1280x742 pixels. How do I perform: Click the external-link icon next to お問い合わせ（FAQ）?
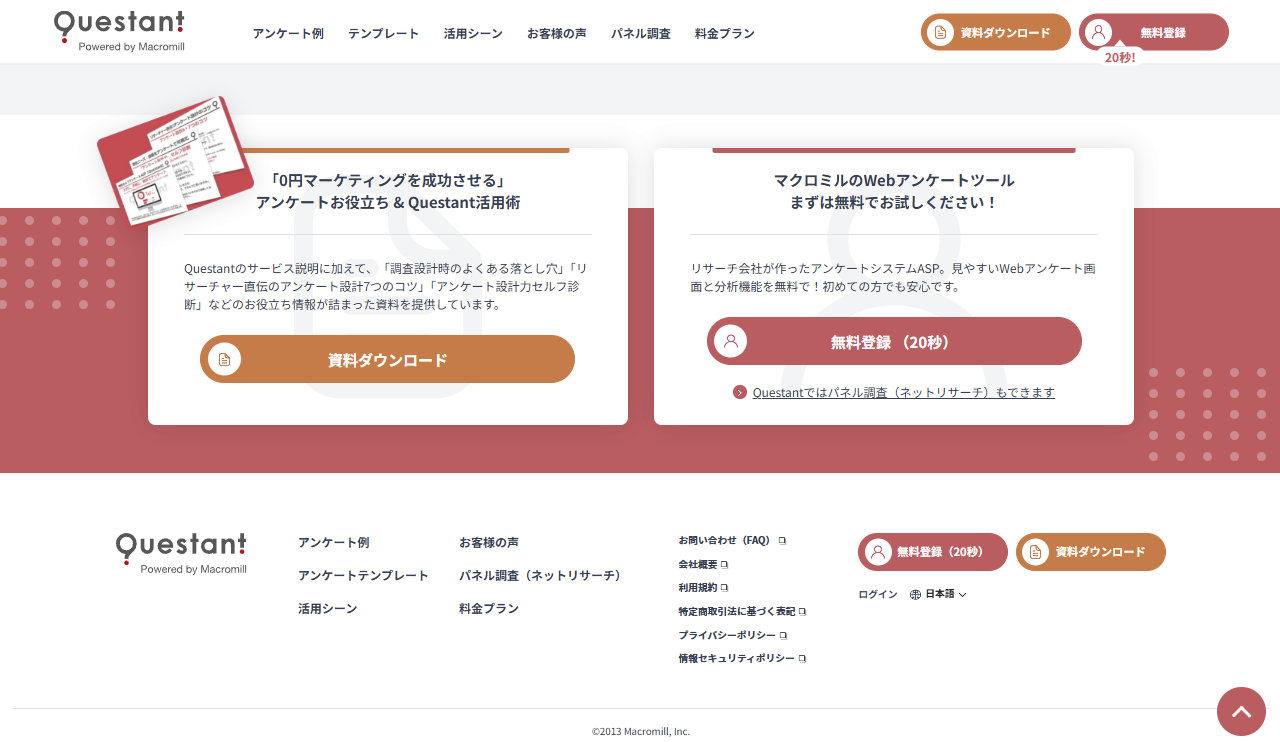[782, 541]
